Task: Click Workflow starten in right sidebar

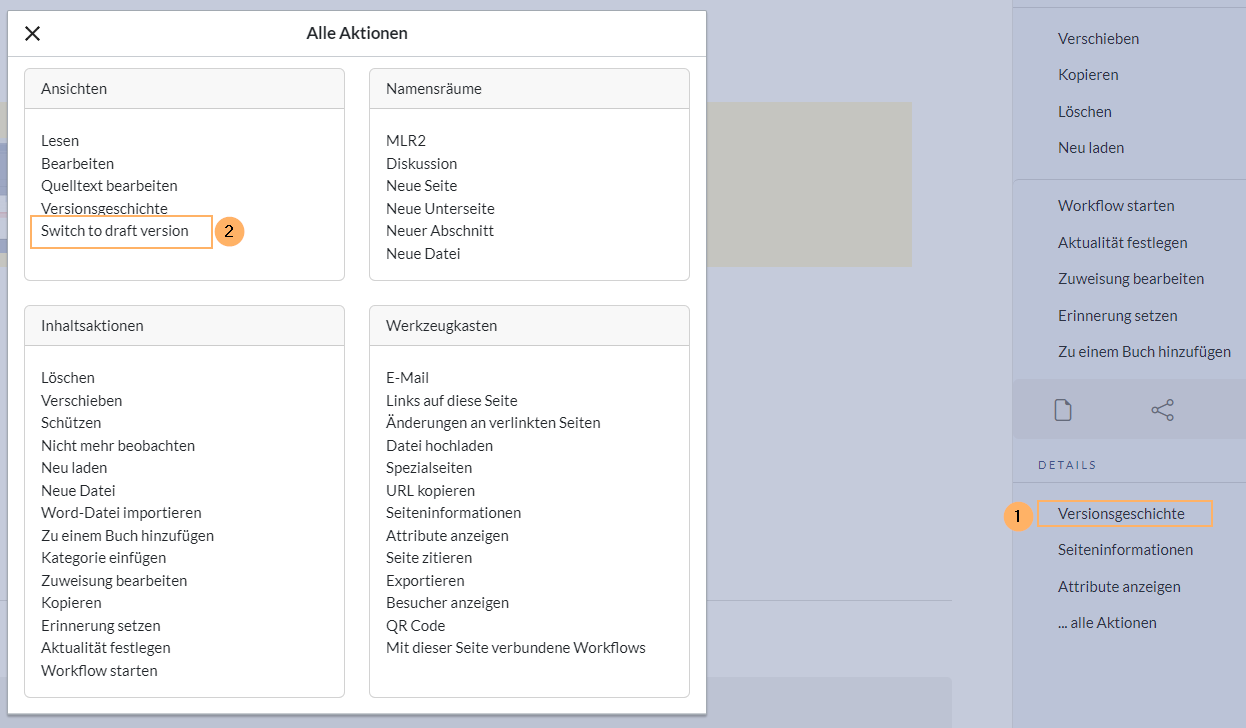Action: pyautogui.click(x=1116, y=206)
